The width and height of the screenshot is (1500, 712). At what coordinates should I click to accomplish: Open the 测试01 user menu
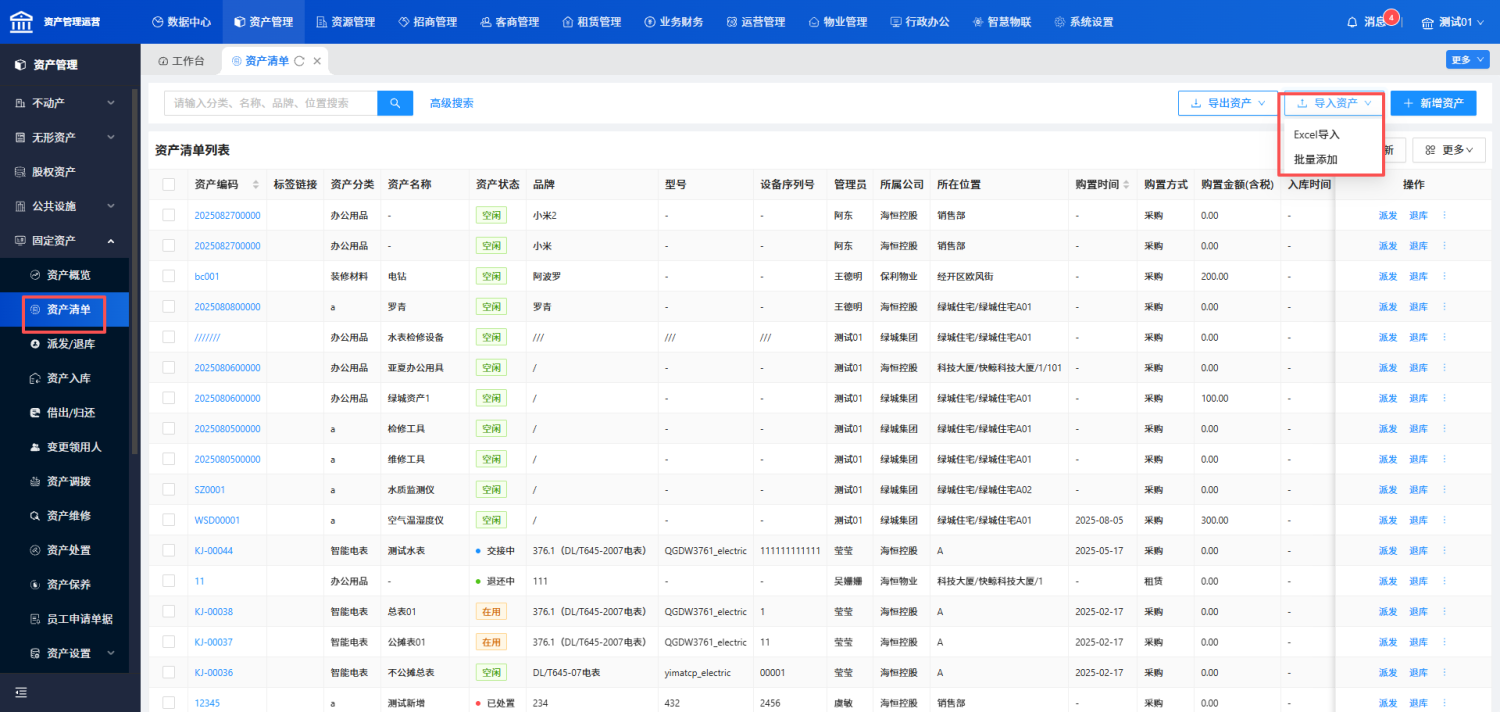pos(1453,22)
